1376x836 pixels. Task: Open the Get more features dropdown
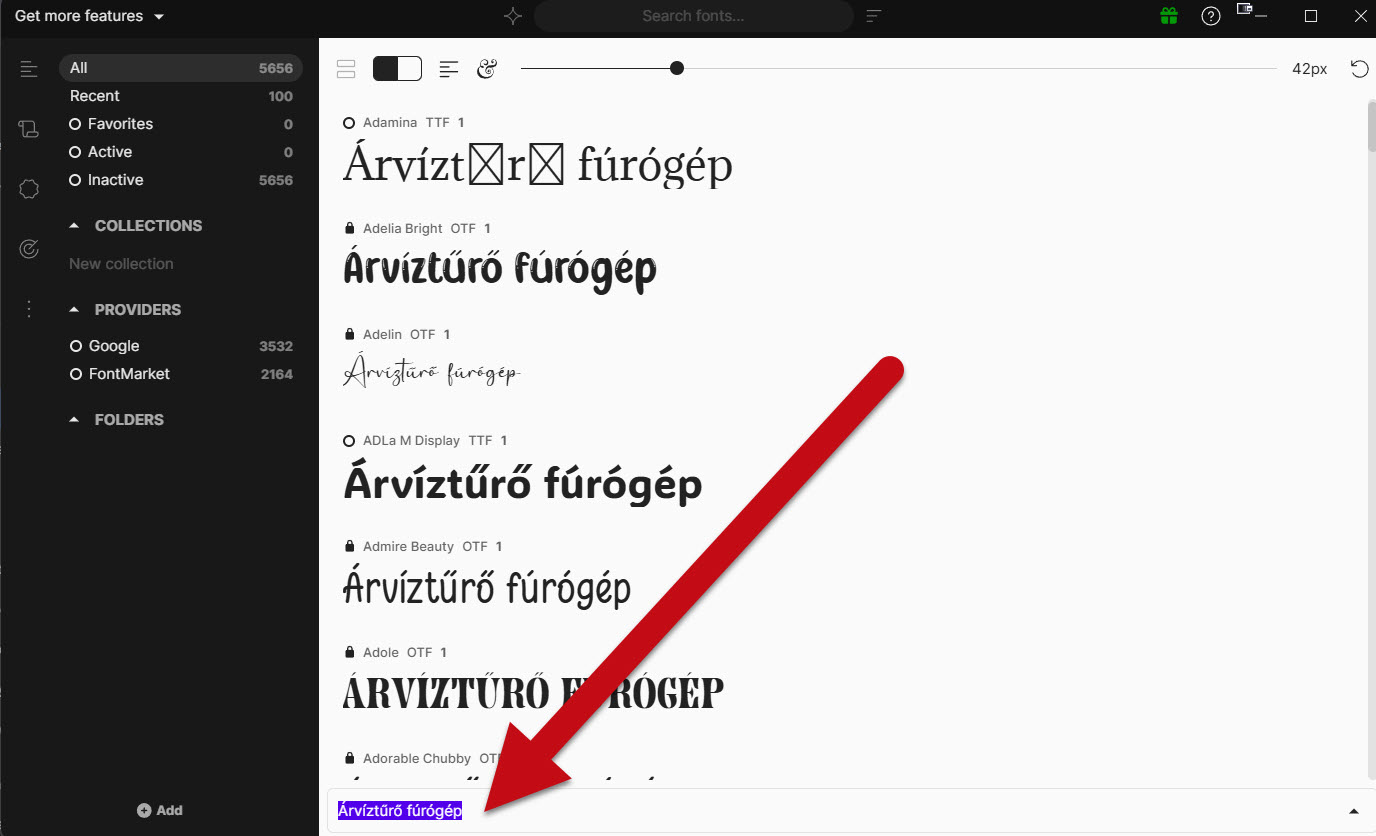click(x=90, y=16)
